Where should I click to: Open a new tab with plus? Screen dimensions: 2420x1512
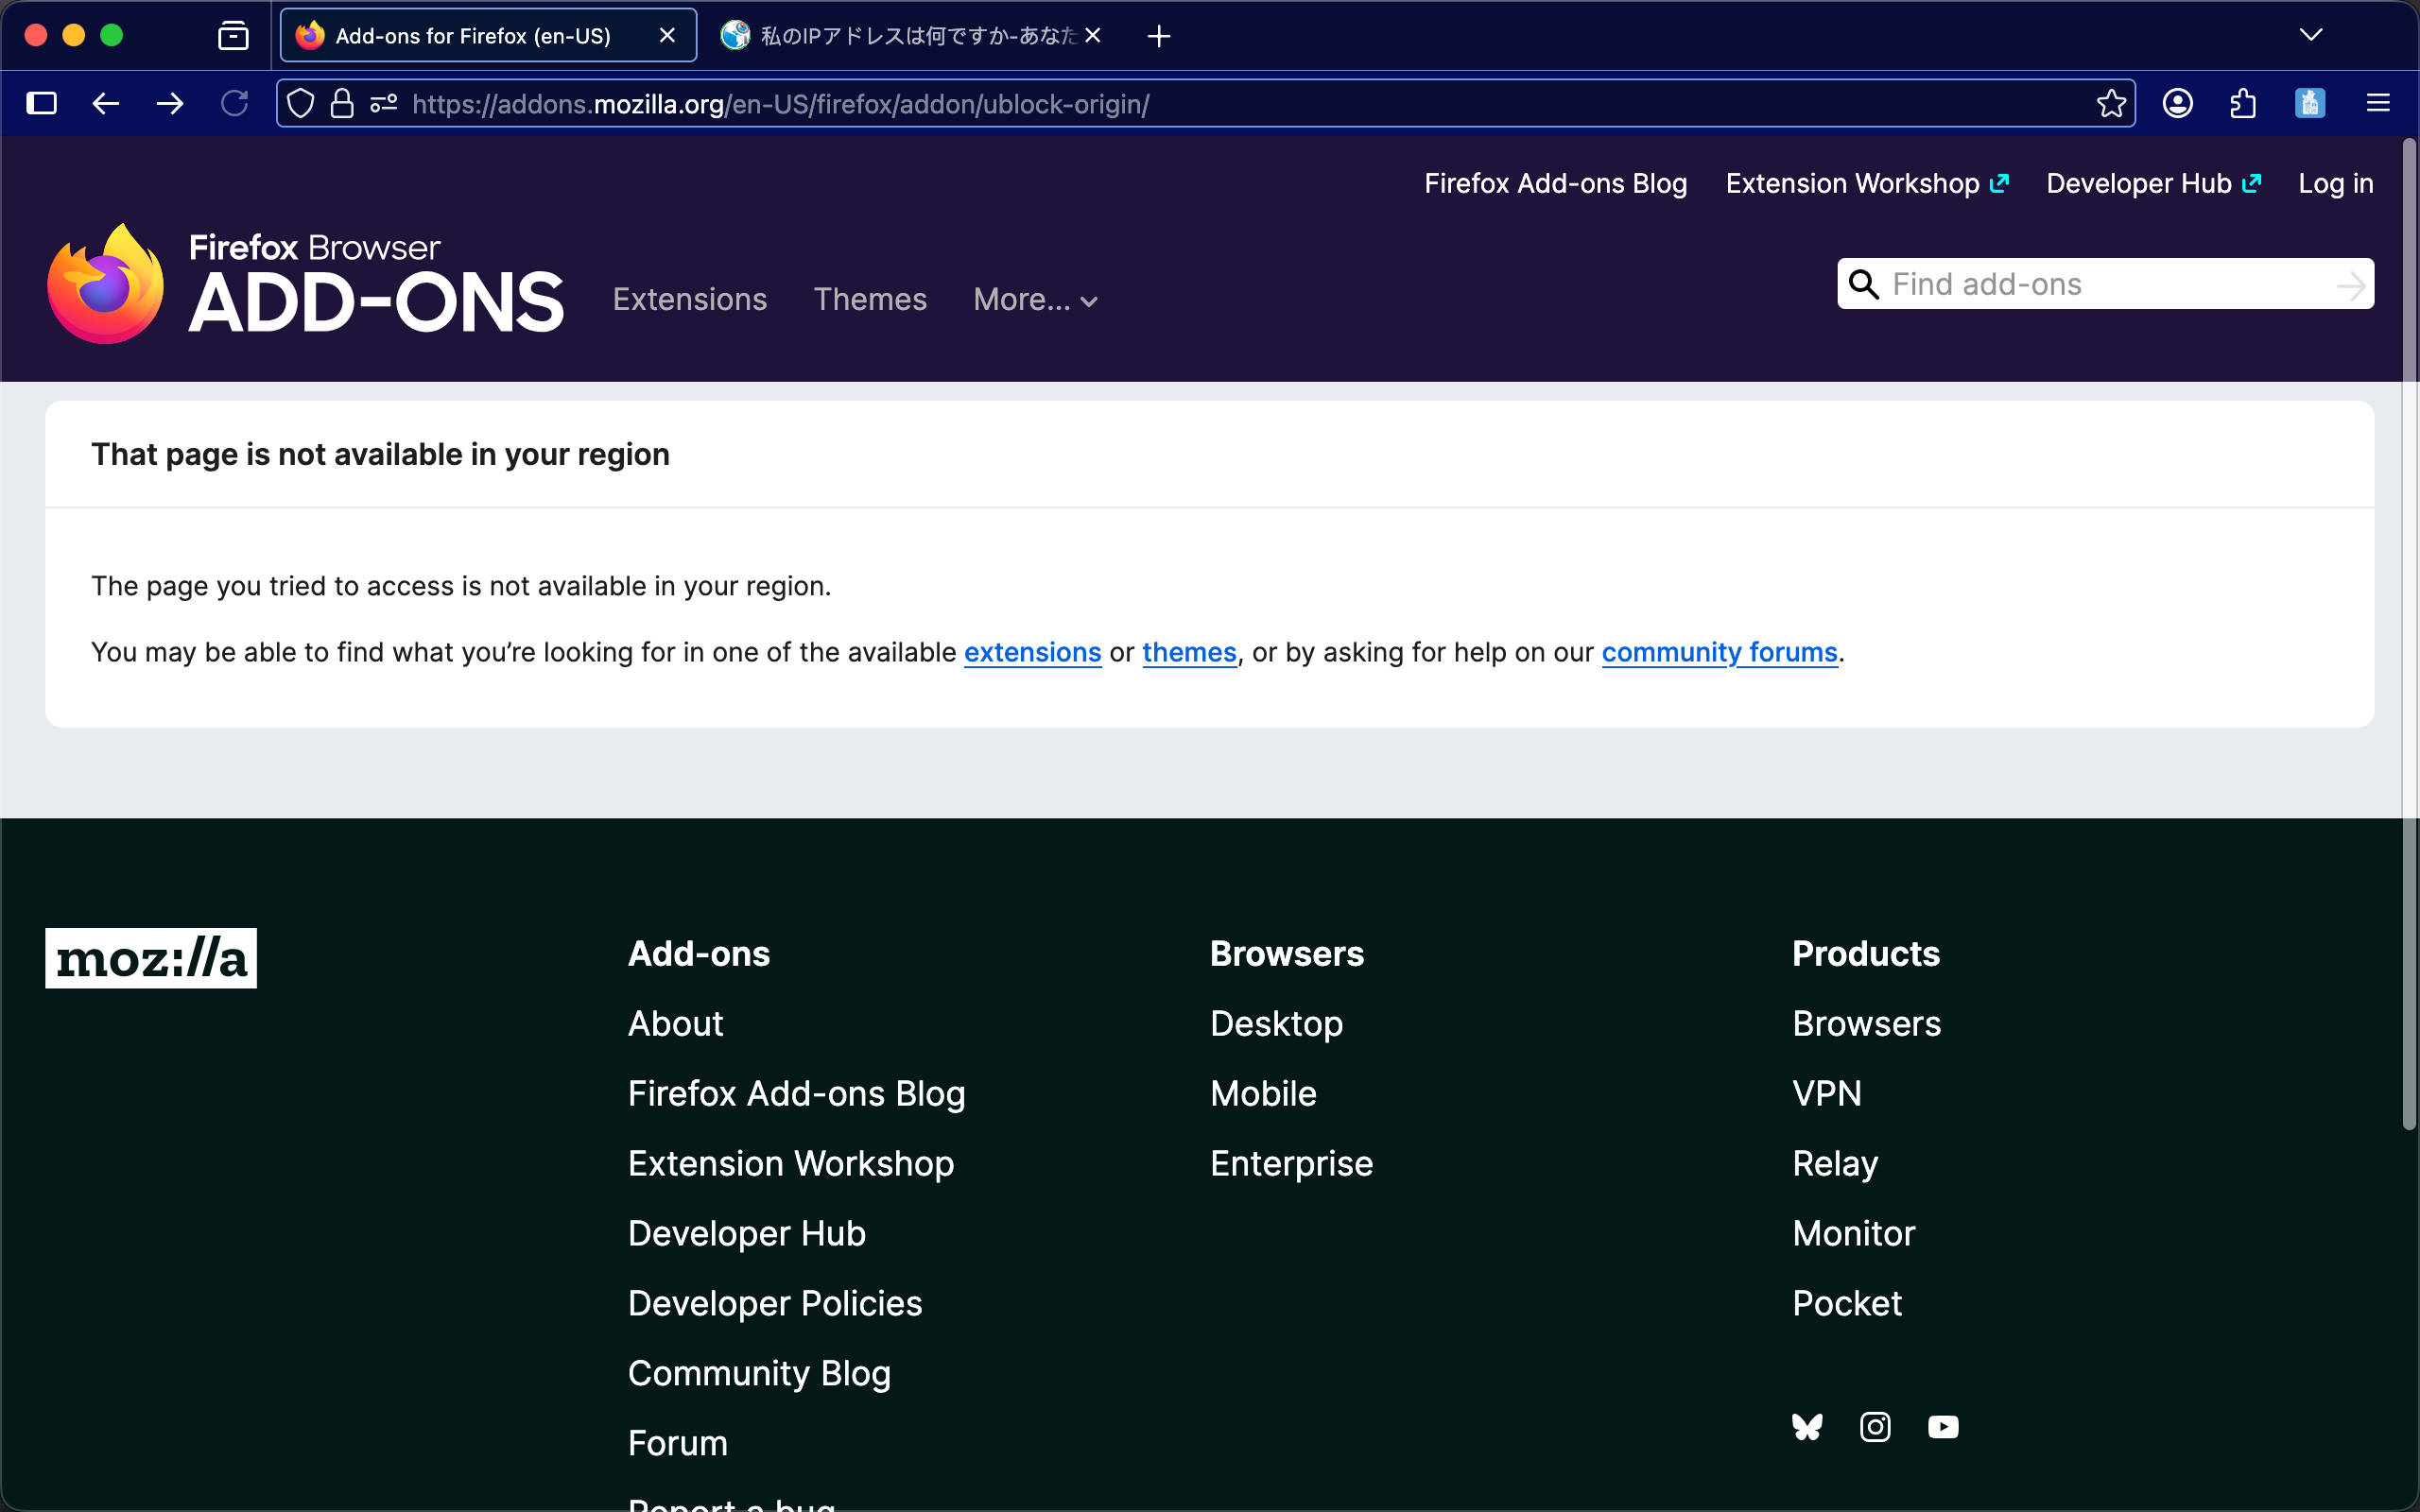(x=1159, y=36)
